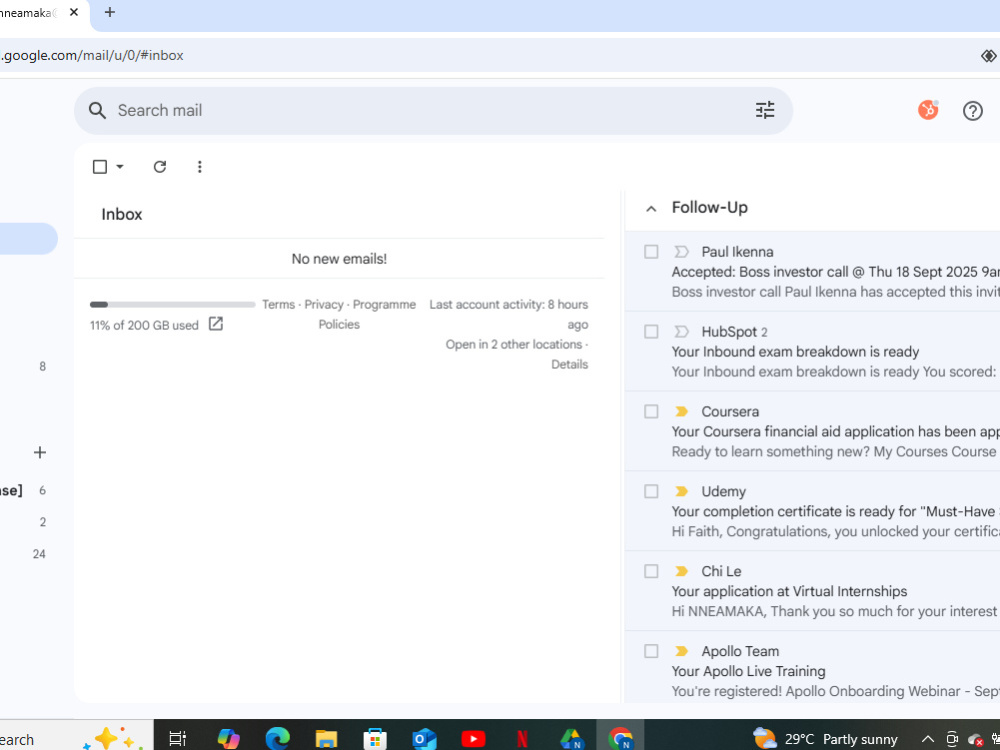Open the Privacy link
1000x750 pixels.
click(x=324, y=304)
